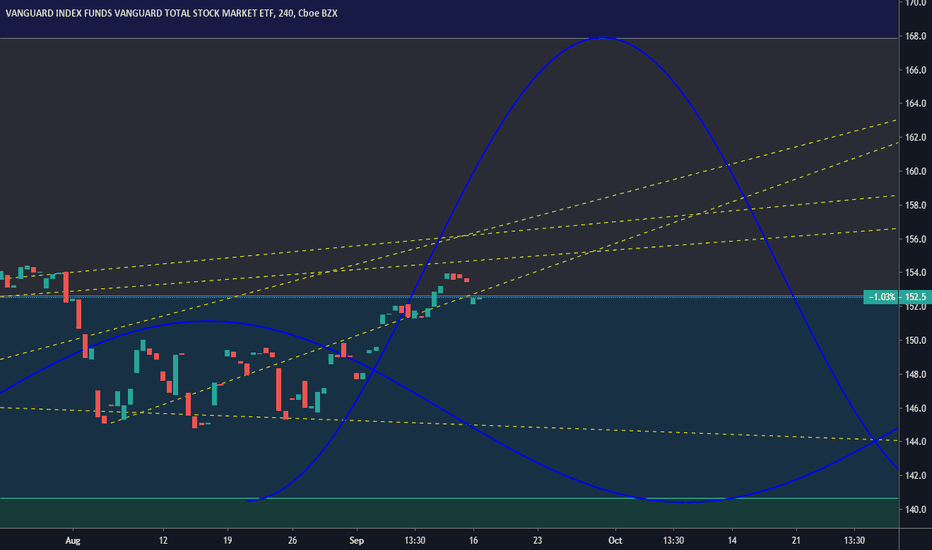Select the horizontal line at 168.0 level
The width and height of the screenshot is (932, 550).
point(449,39)
